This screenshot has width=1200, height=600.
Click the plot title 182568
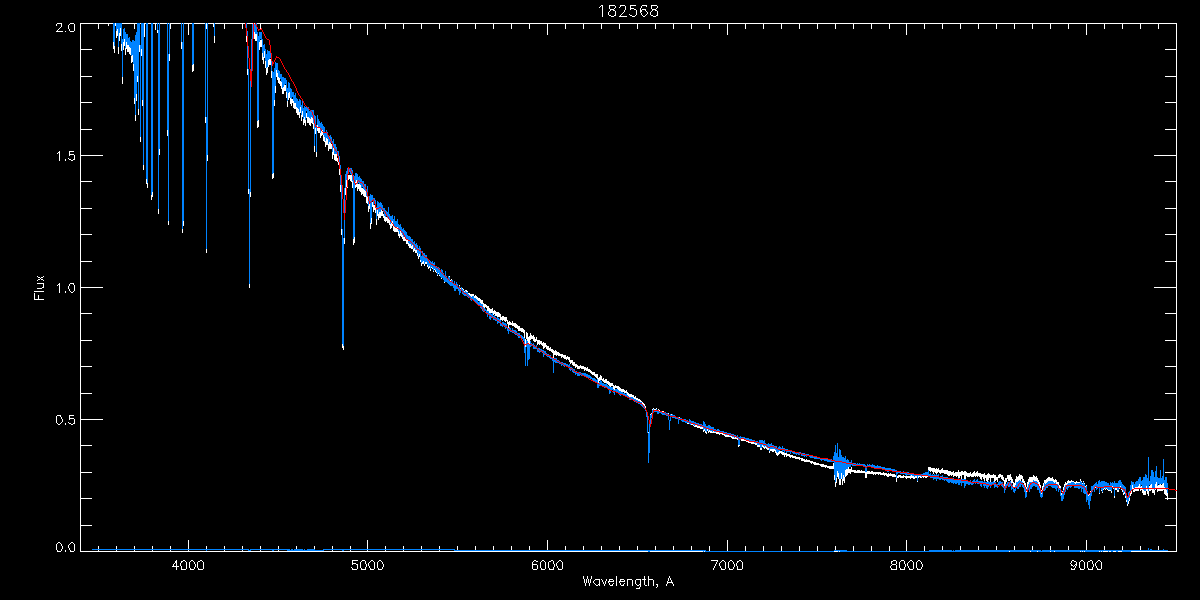(629, 11)
